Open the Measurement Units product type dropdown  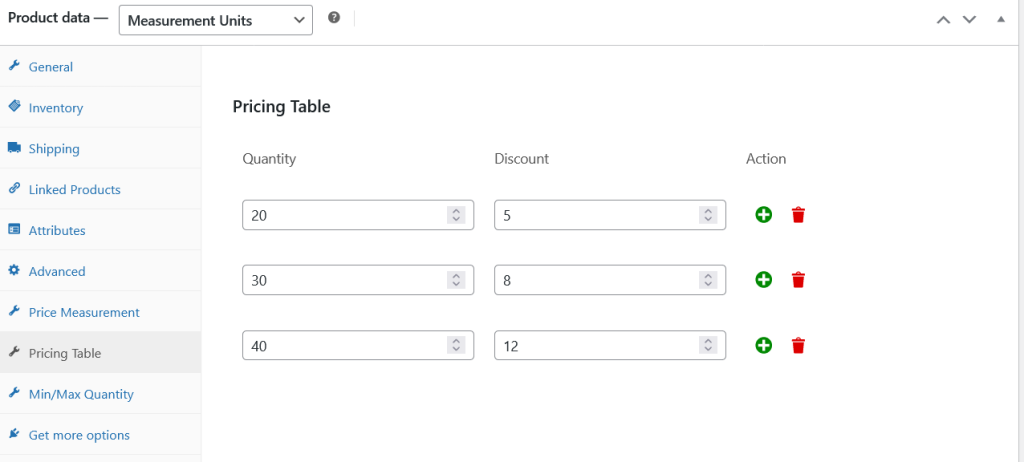click(215, 20)
